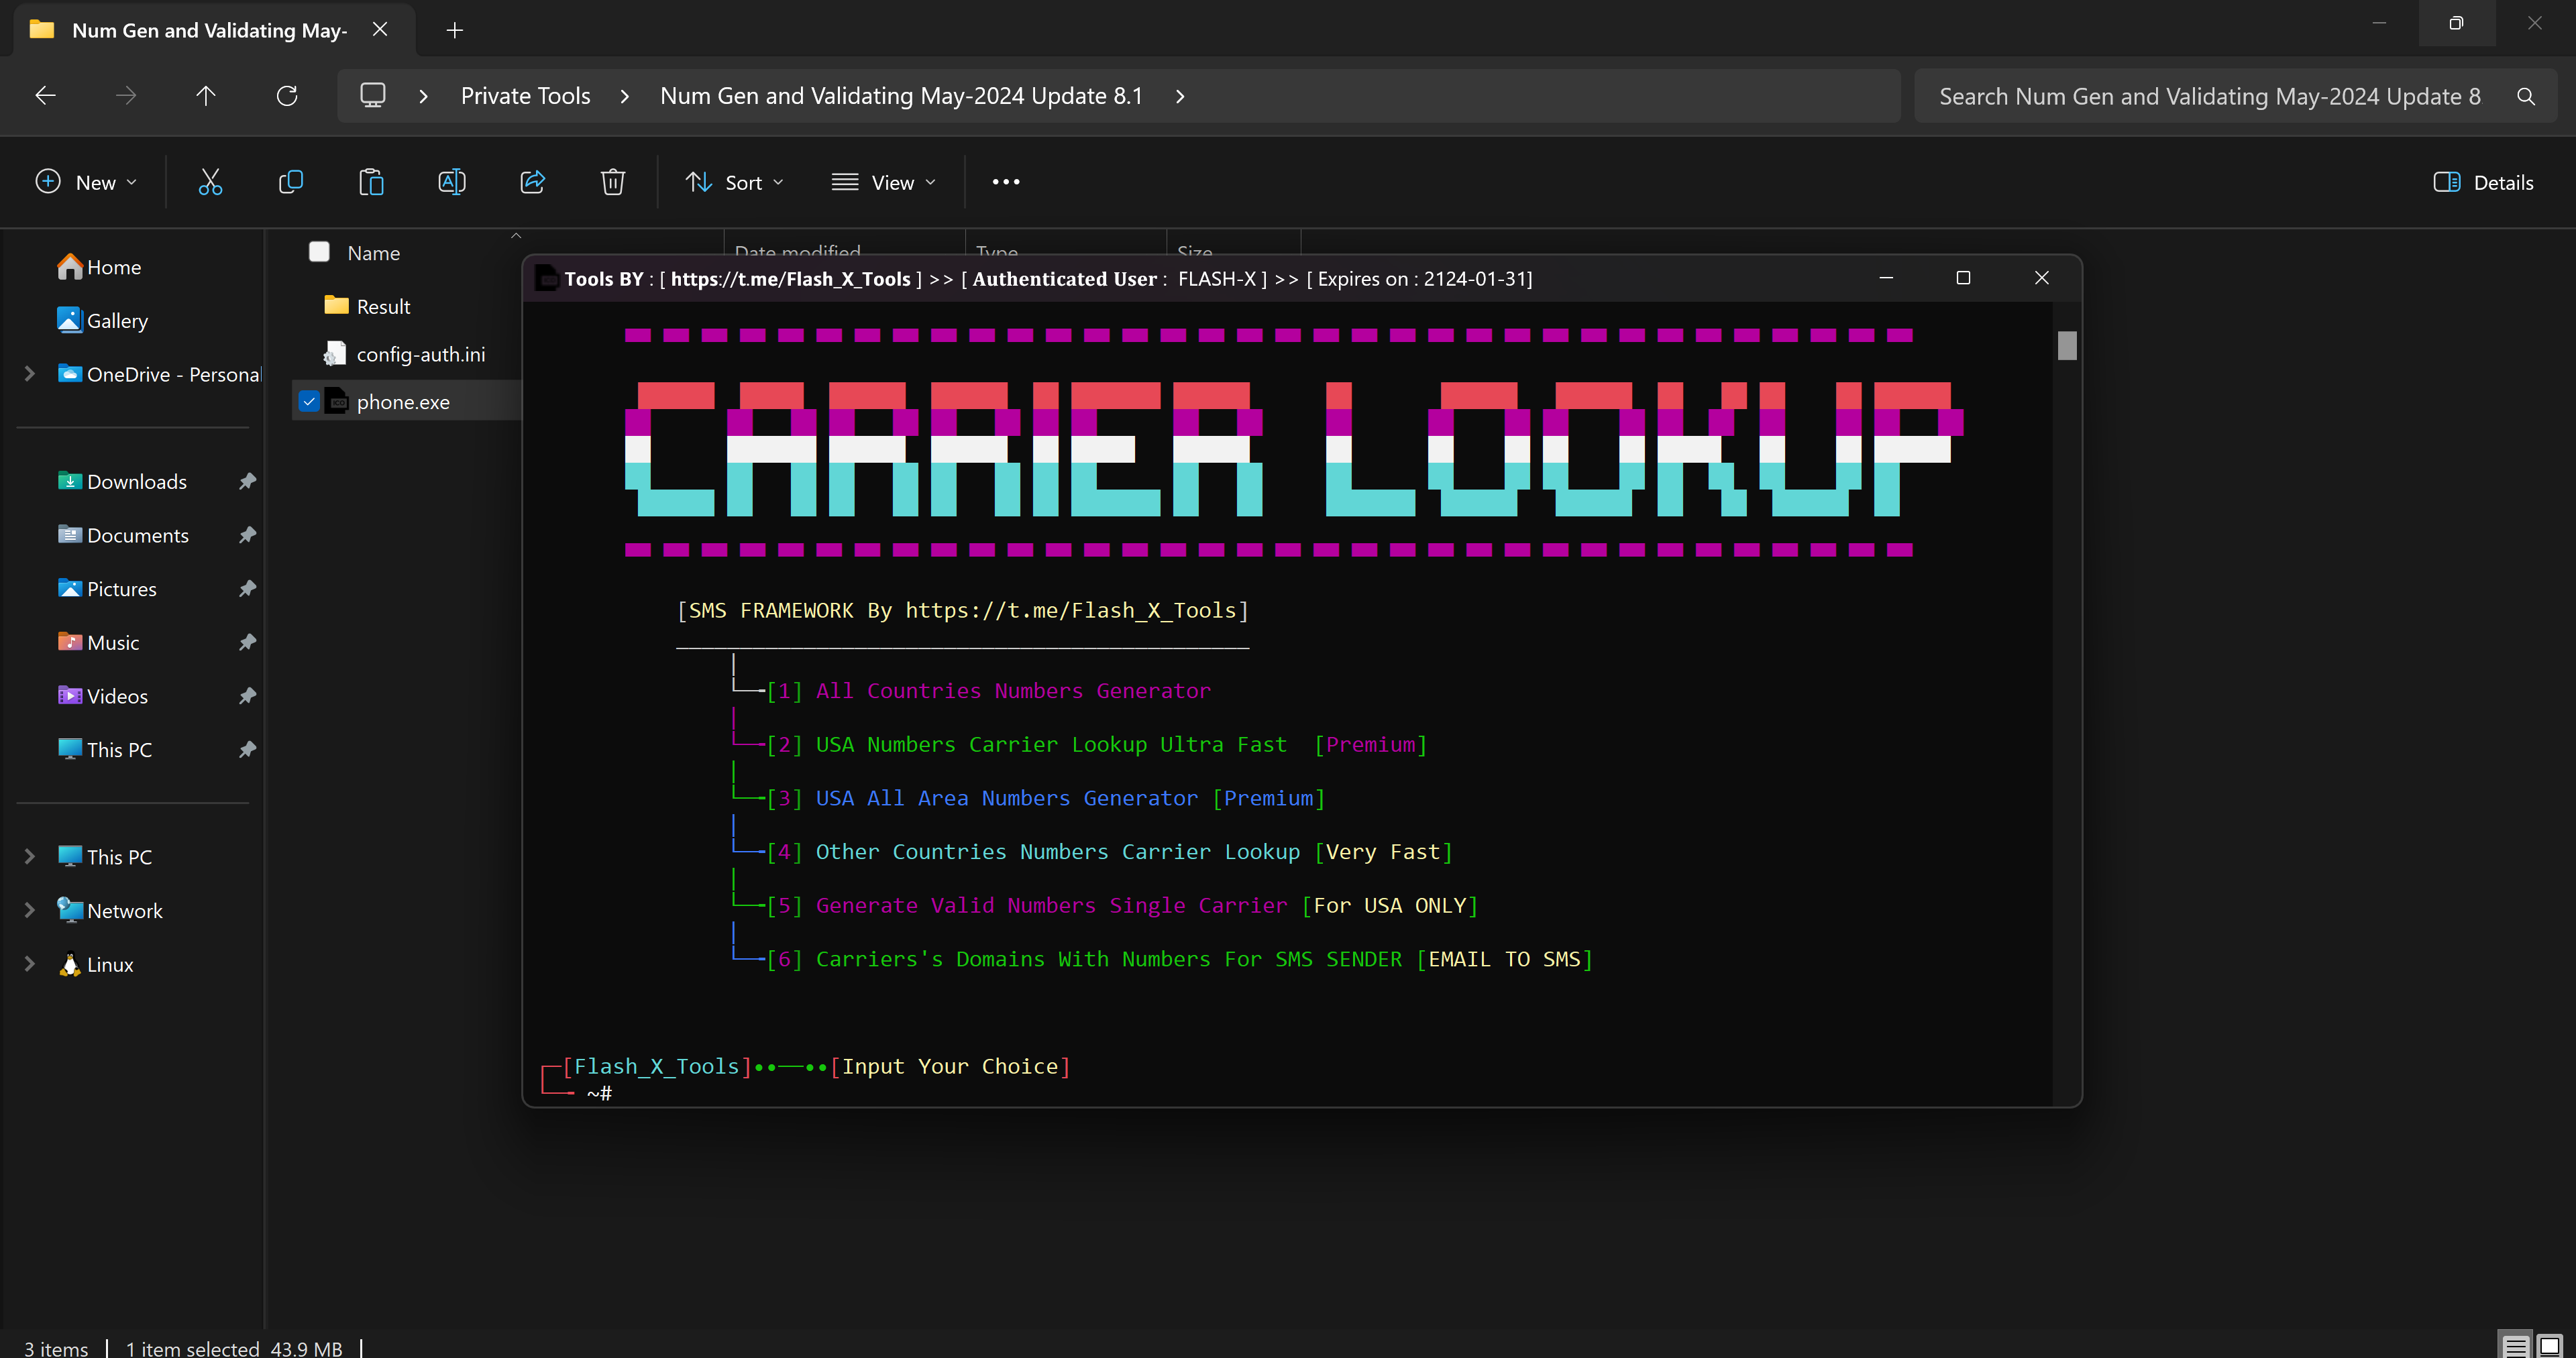The height and width of the screenshot is (1358, 2576).
Task: Expand the Linux tree node
Action: point(30,965)
